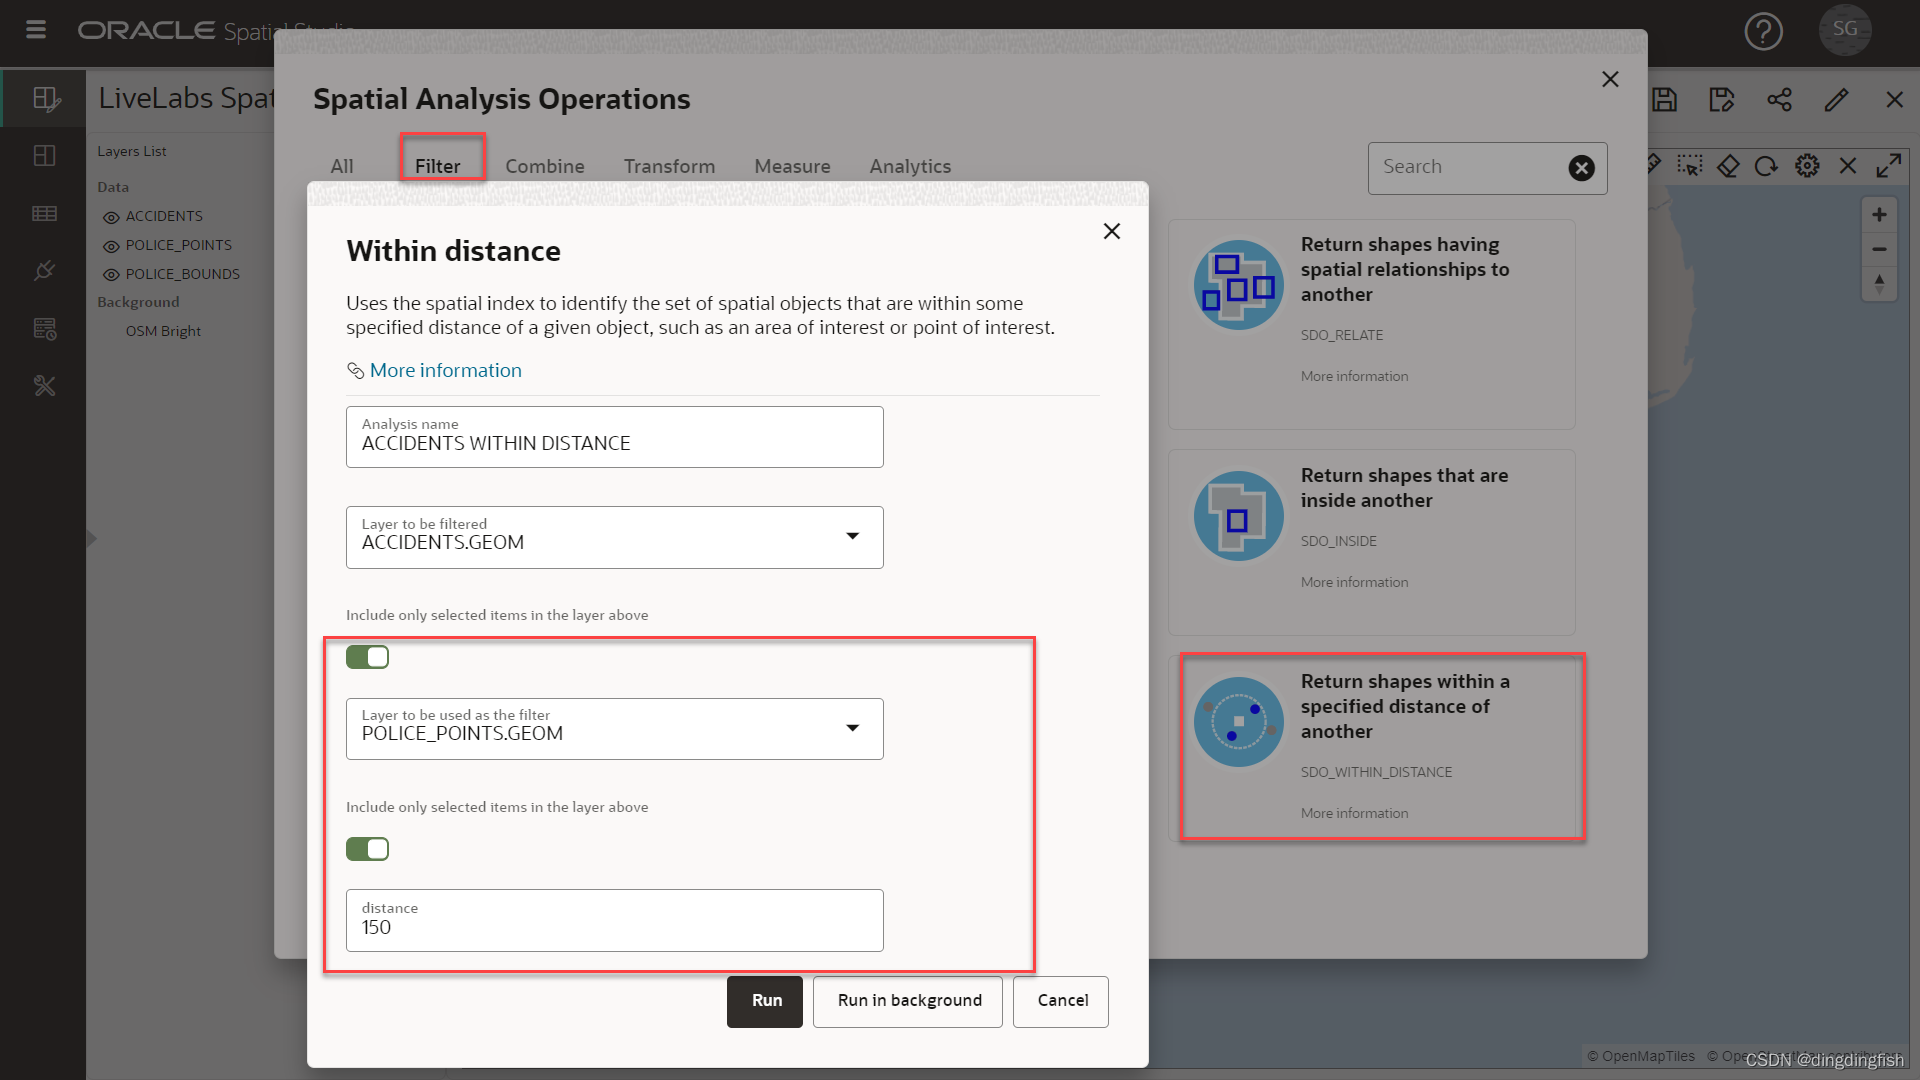
Task: Click the map zoom in button
Action: 1879,215
